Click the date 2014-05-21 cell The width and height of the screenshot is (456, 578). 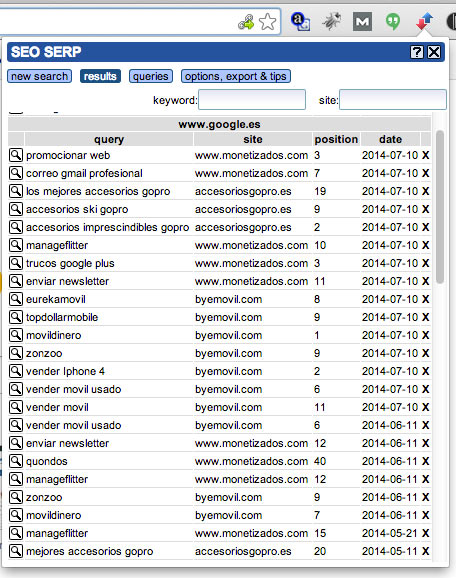click(390, 533)
